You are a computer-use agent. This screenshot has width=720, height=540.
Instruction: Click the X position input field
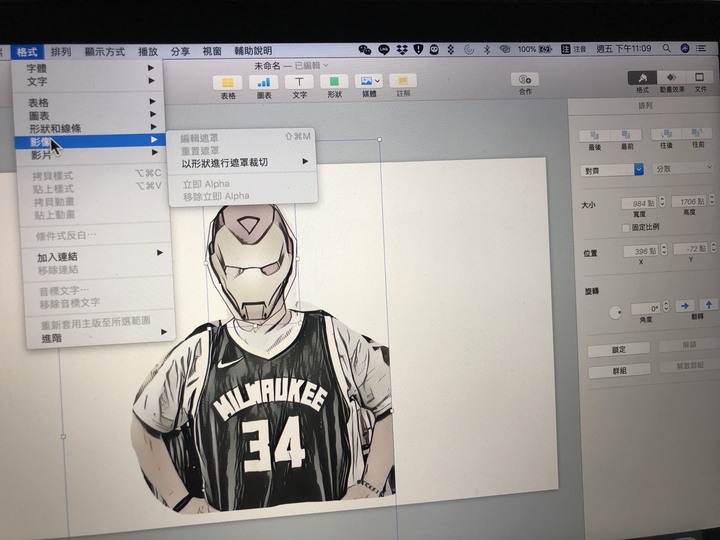point(641,251)
